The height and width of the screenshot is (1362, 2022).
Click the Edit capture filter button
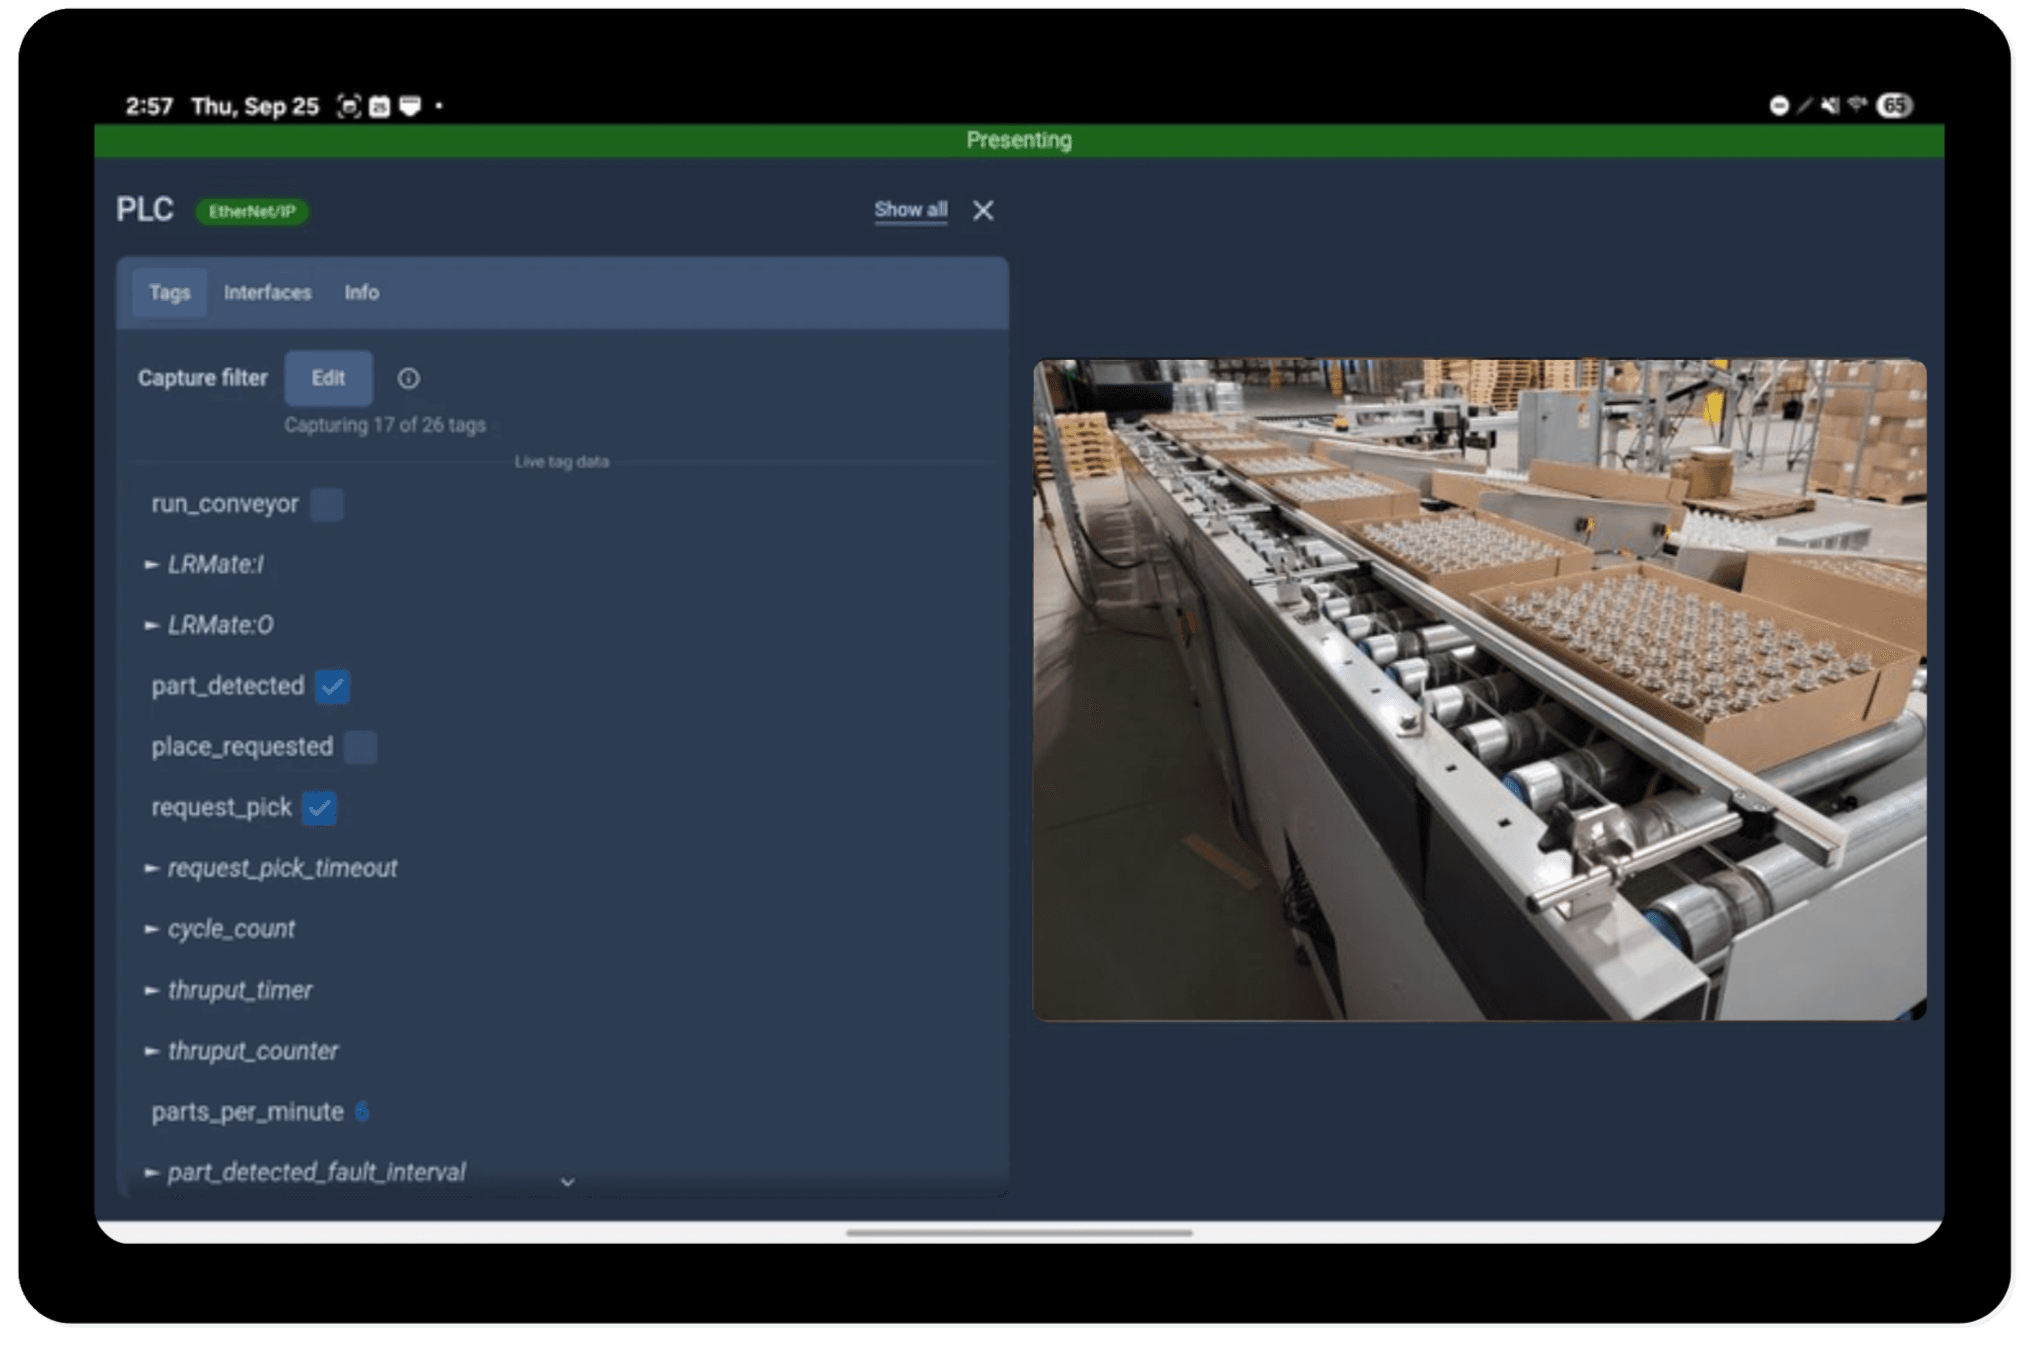[x=328, y=378]
